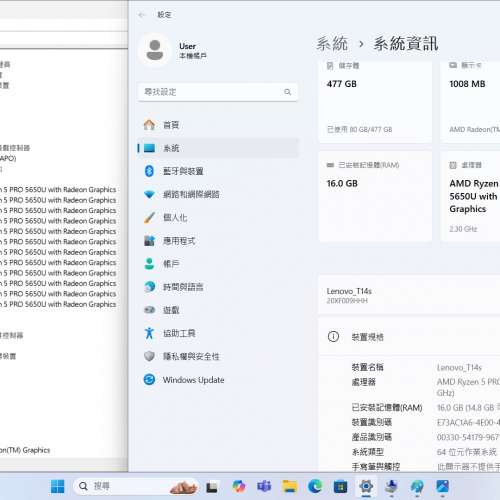Screen dimensions: 500x500
Task: Open 個人化 personalization settings
Action: point(218,218)
